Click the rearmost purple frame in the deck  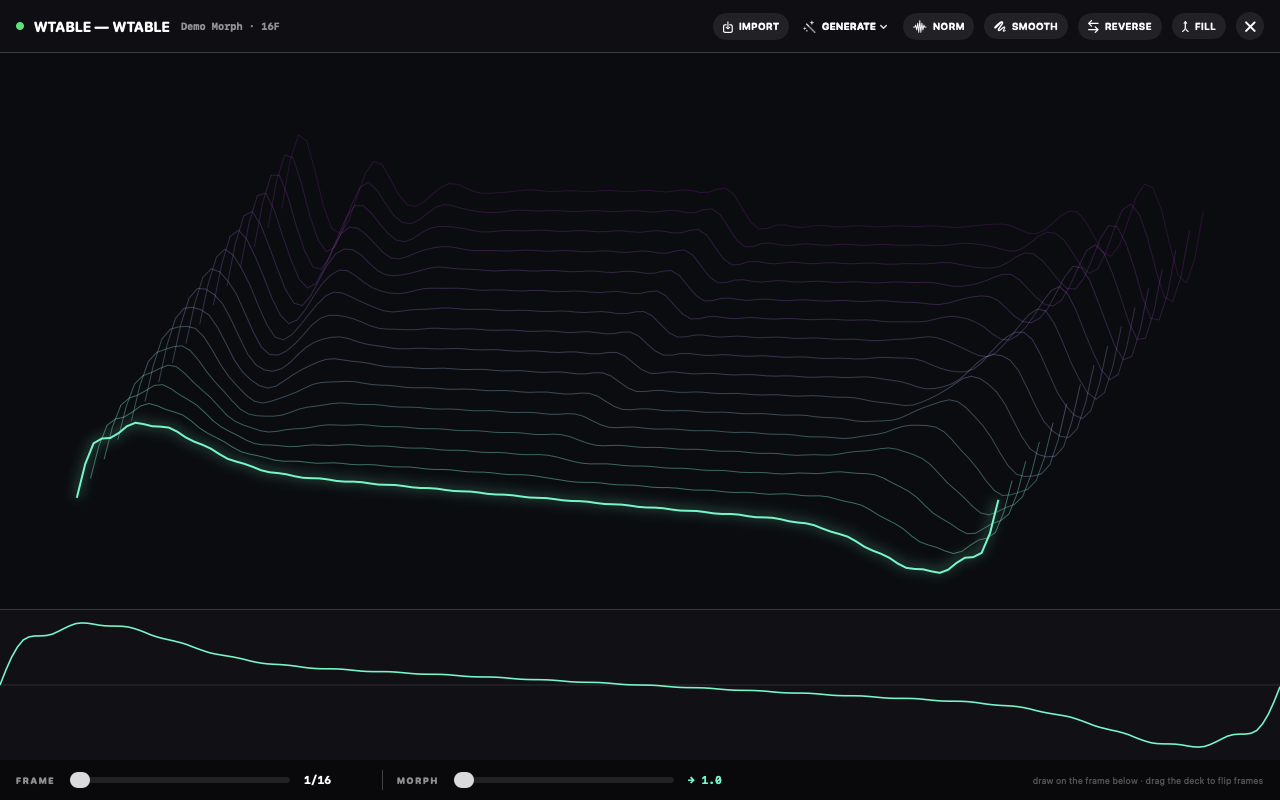[600, 189]
